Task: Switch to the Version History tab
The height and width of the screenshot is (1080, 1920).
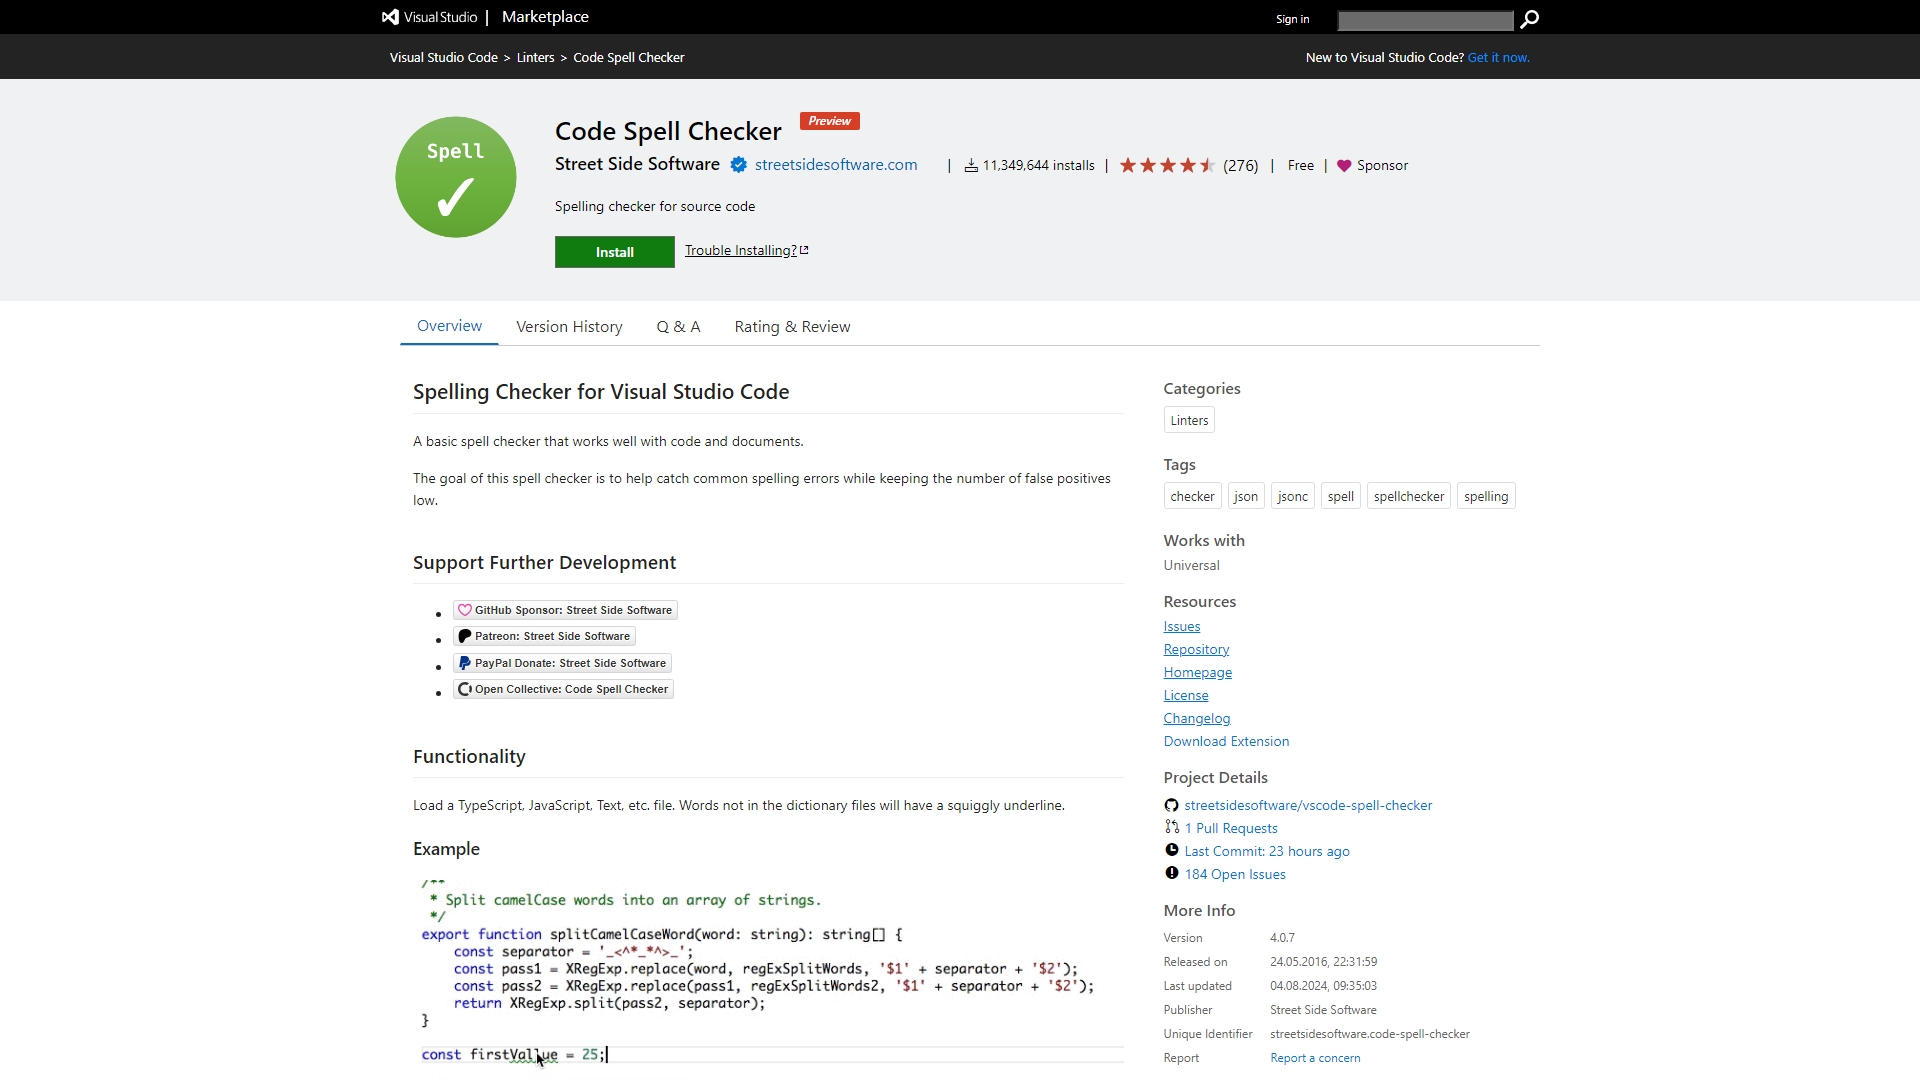Action: [569, 327]
